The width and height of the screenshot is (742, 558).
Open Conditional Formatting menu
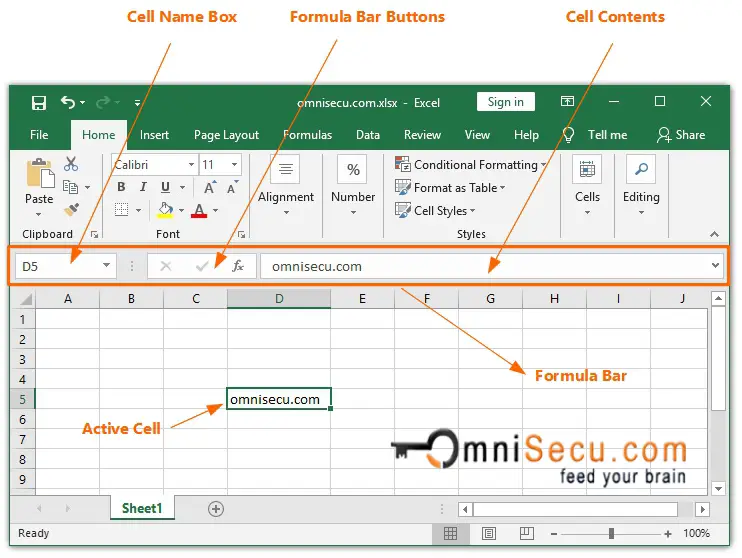click(x=471, y=165)
